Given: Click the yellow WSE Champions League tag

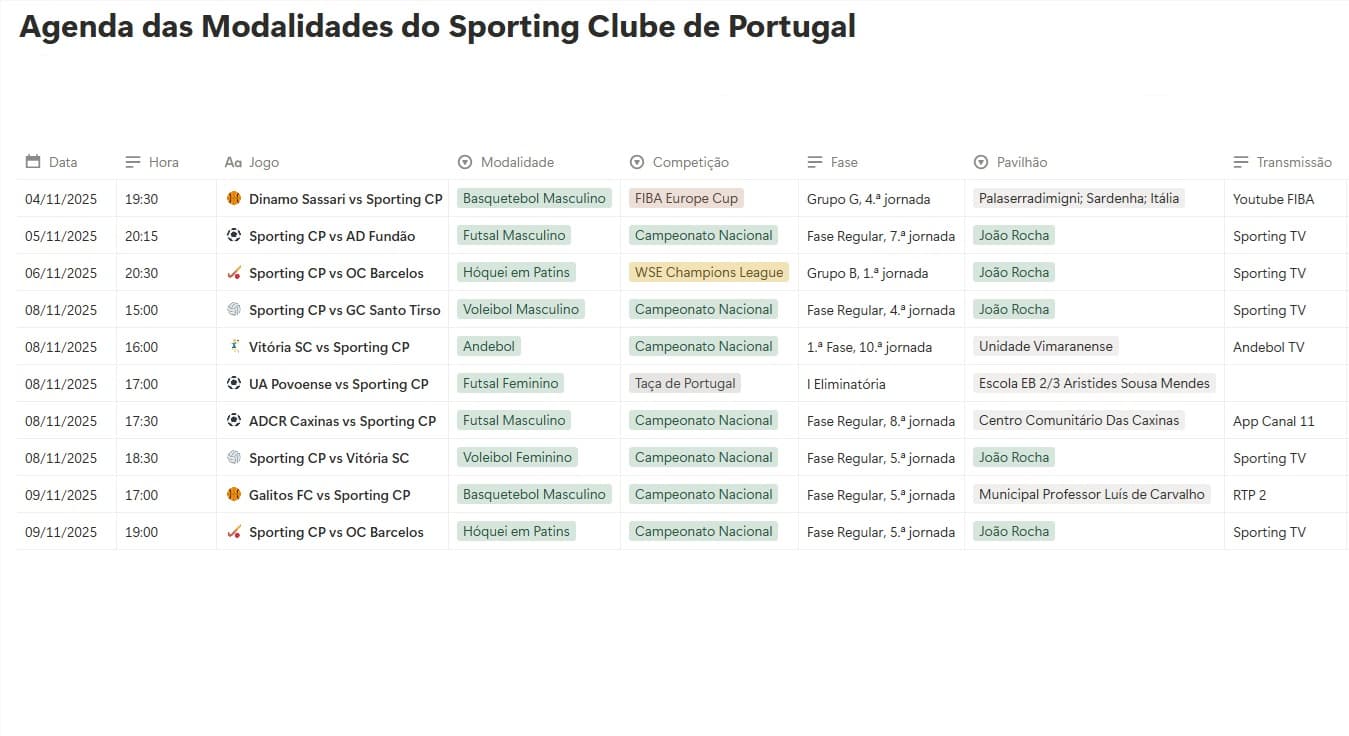Looking at the screenshot, I should click(709, 272).
